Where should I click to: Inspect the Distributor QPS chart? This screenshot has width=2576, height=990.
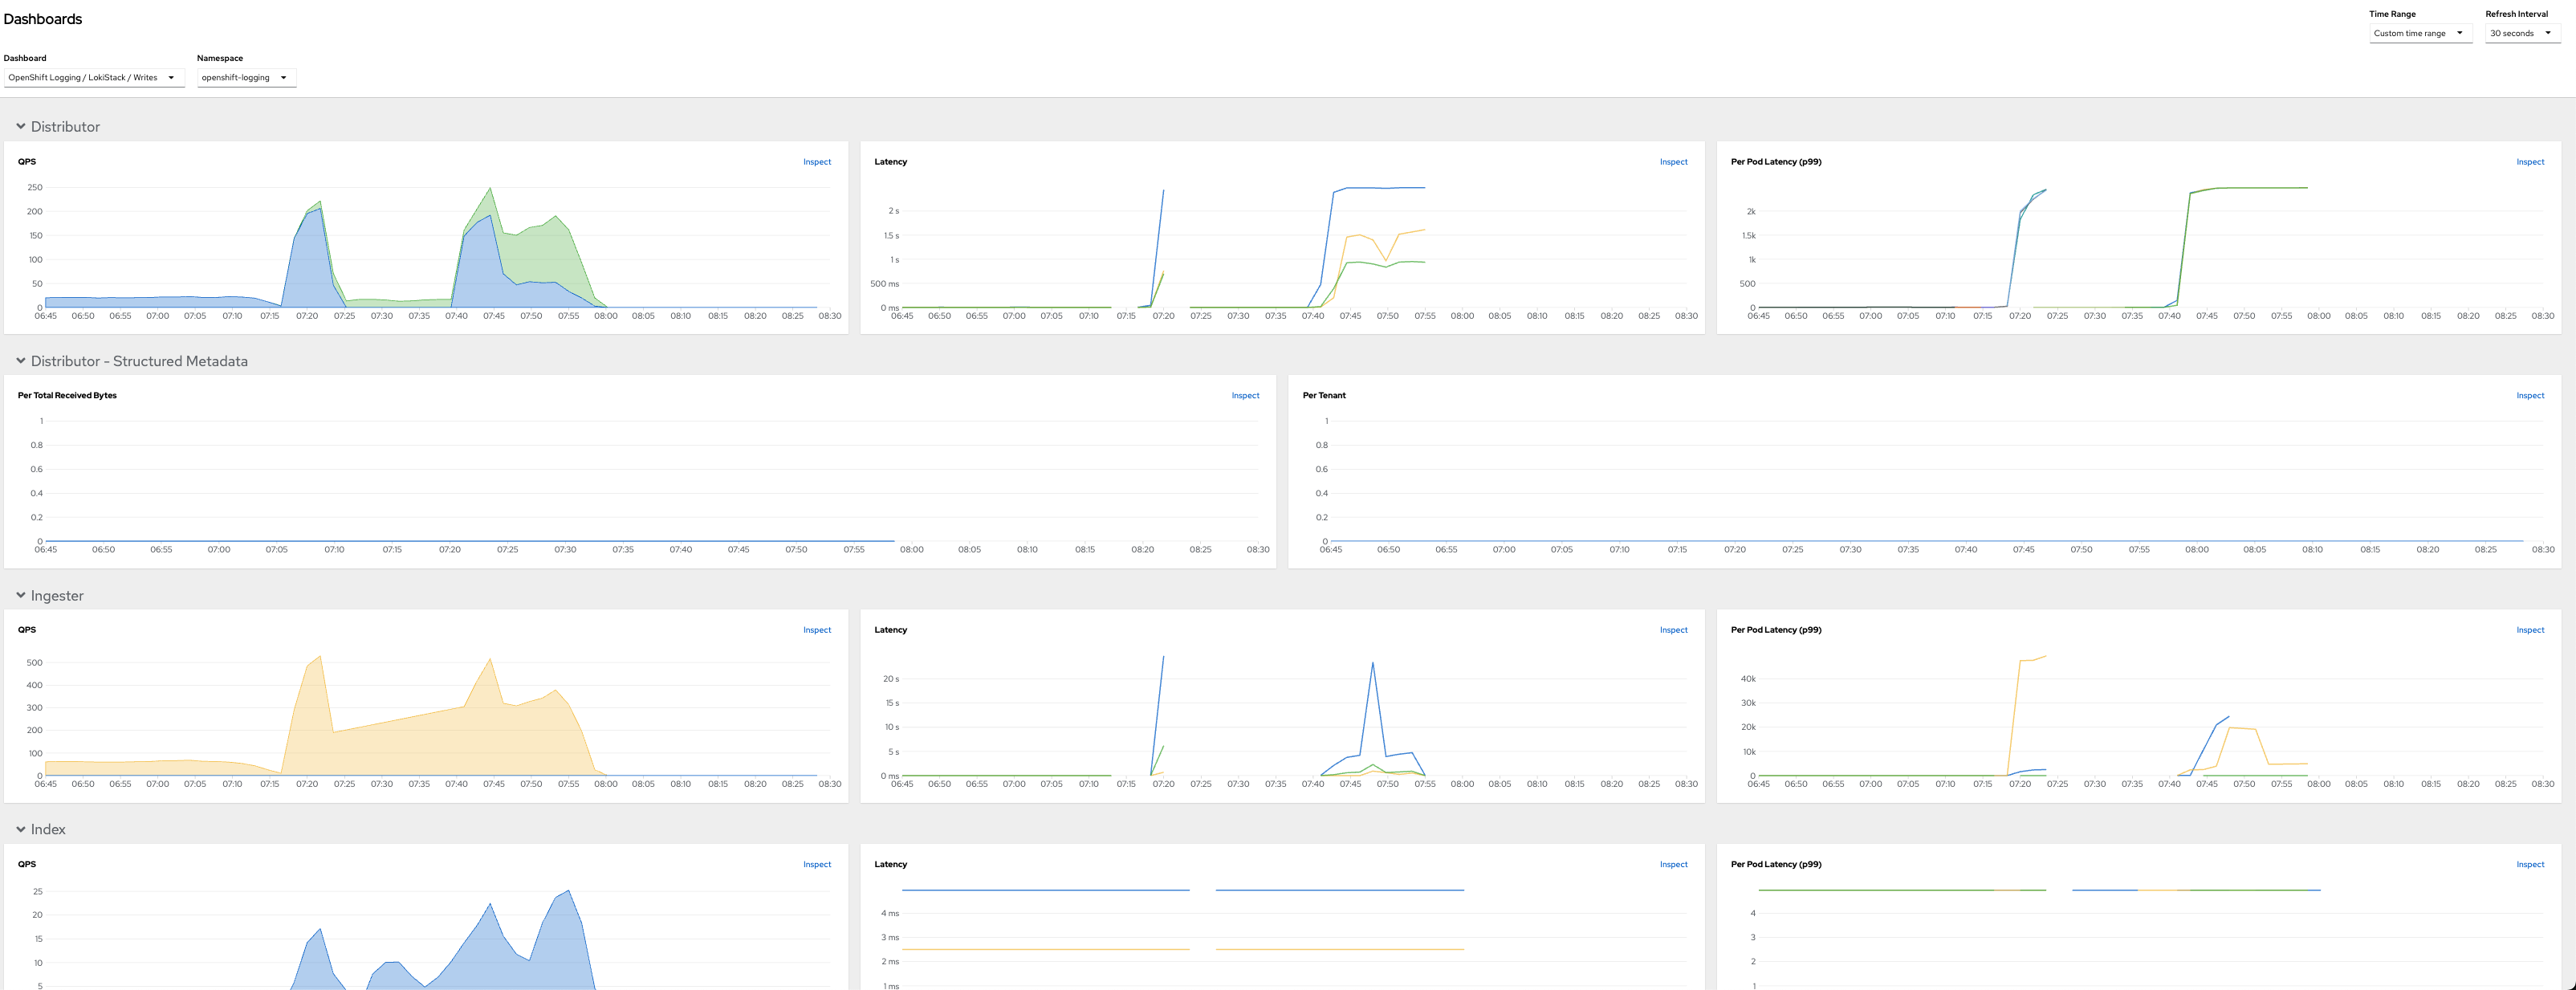816,162
